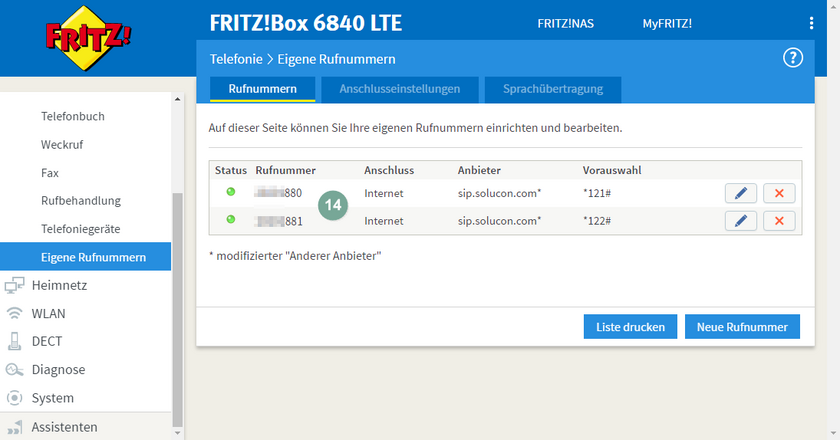Click the Heimnetz network icon
Image resolution: width=840 pixels, height=440 pixels.
coord(14,285)
